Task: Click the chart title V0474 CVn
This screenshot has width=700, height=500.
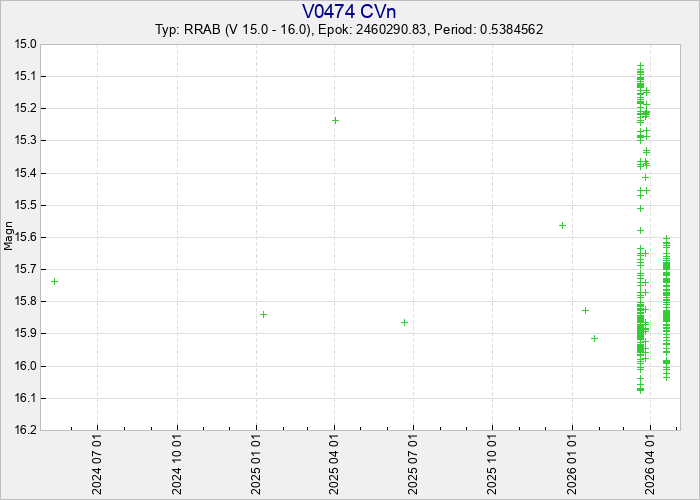Action: click(349, 11)
